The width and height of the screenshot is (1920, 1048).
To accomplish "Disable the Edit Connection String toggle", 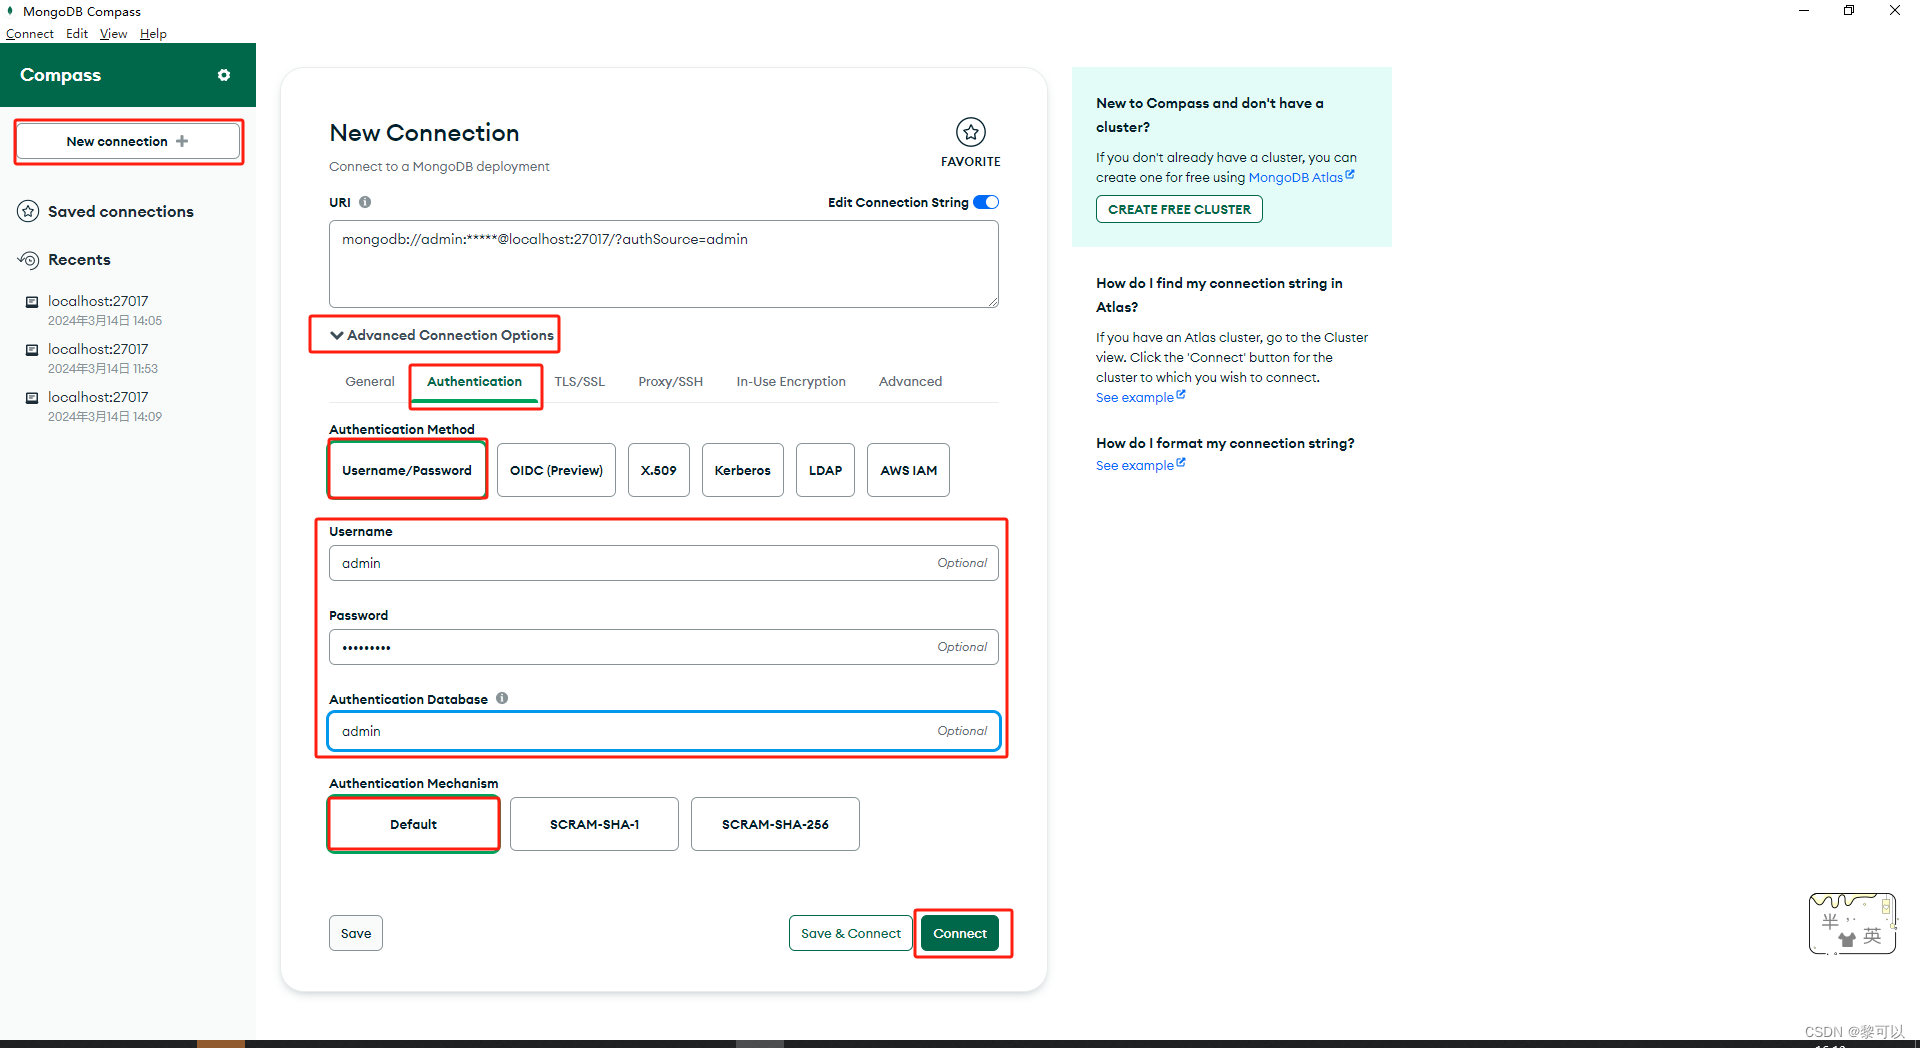I will [986, 202].
